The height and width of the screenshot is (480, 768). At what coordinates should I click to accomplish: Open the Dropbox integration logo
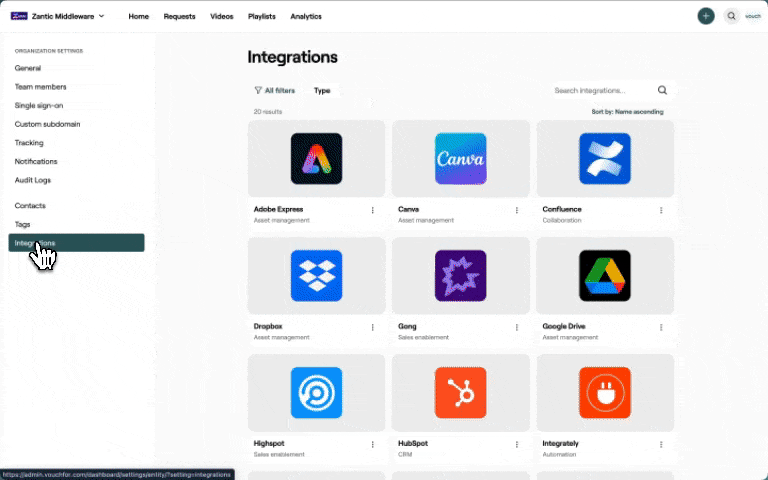click(316, 276)
